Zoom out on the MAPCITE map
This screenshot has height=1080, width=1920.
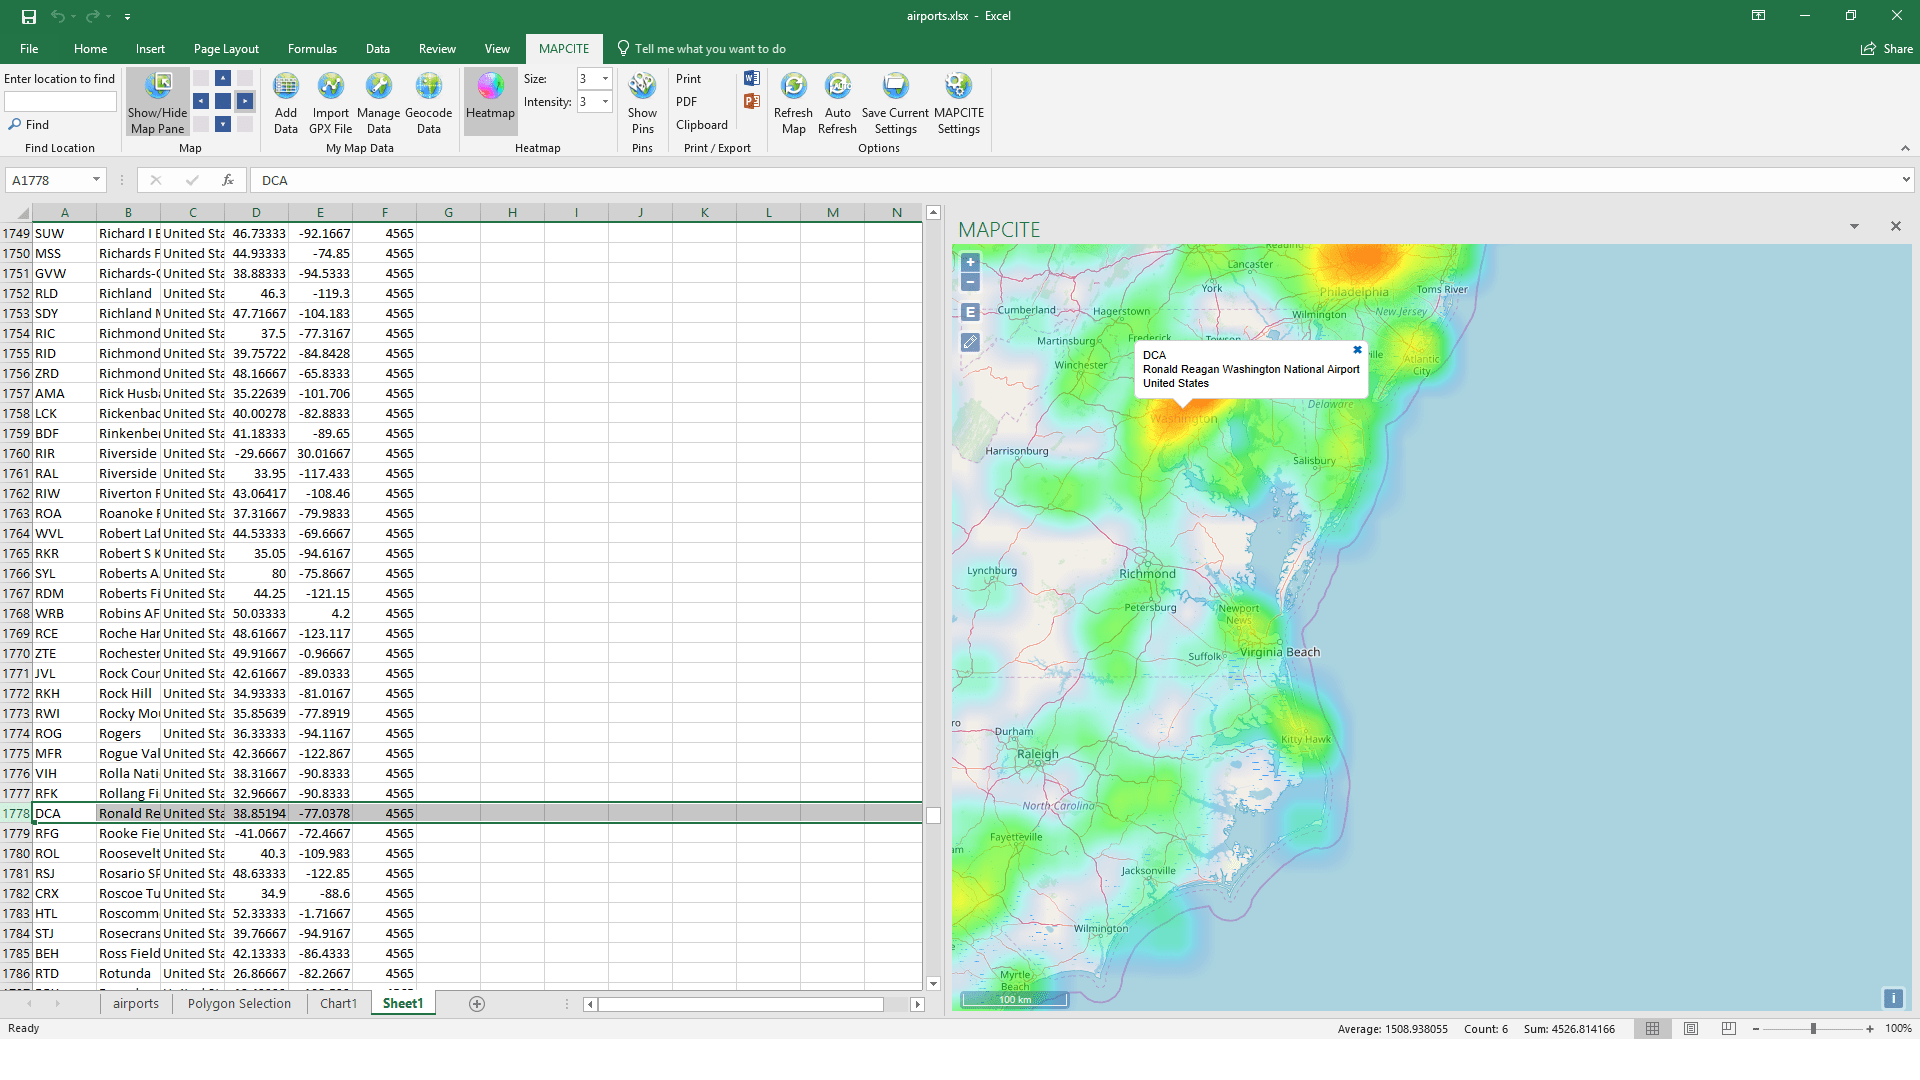[x=970, y=282]
